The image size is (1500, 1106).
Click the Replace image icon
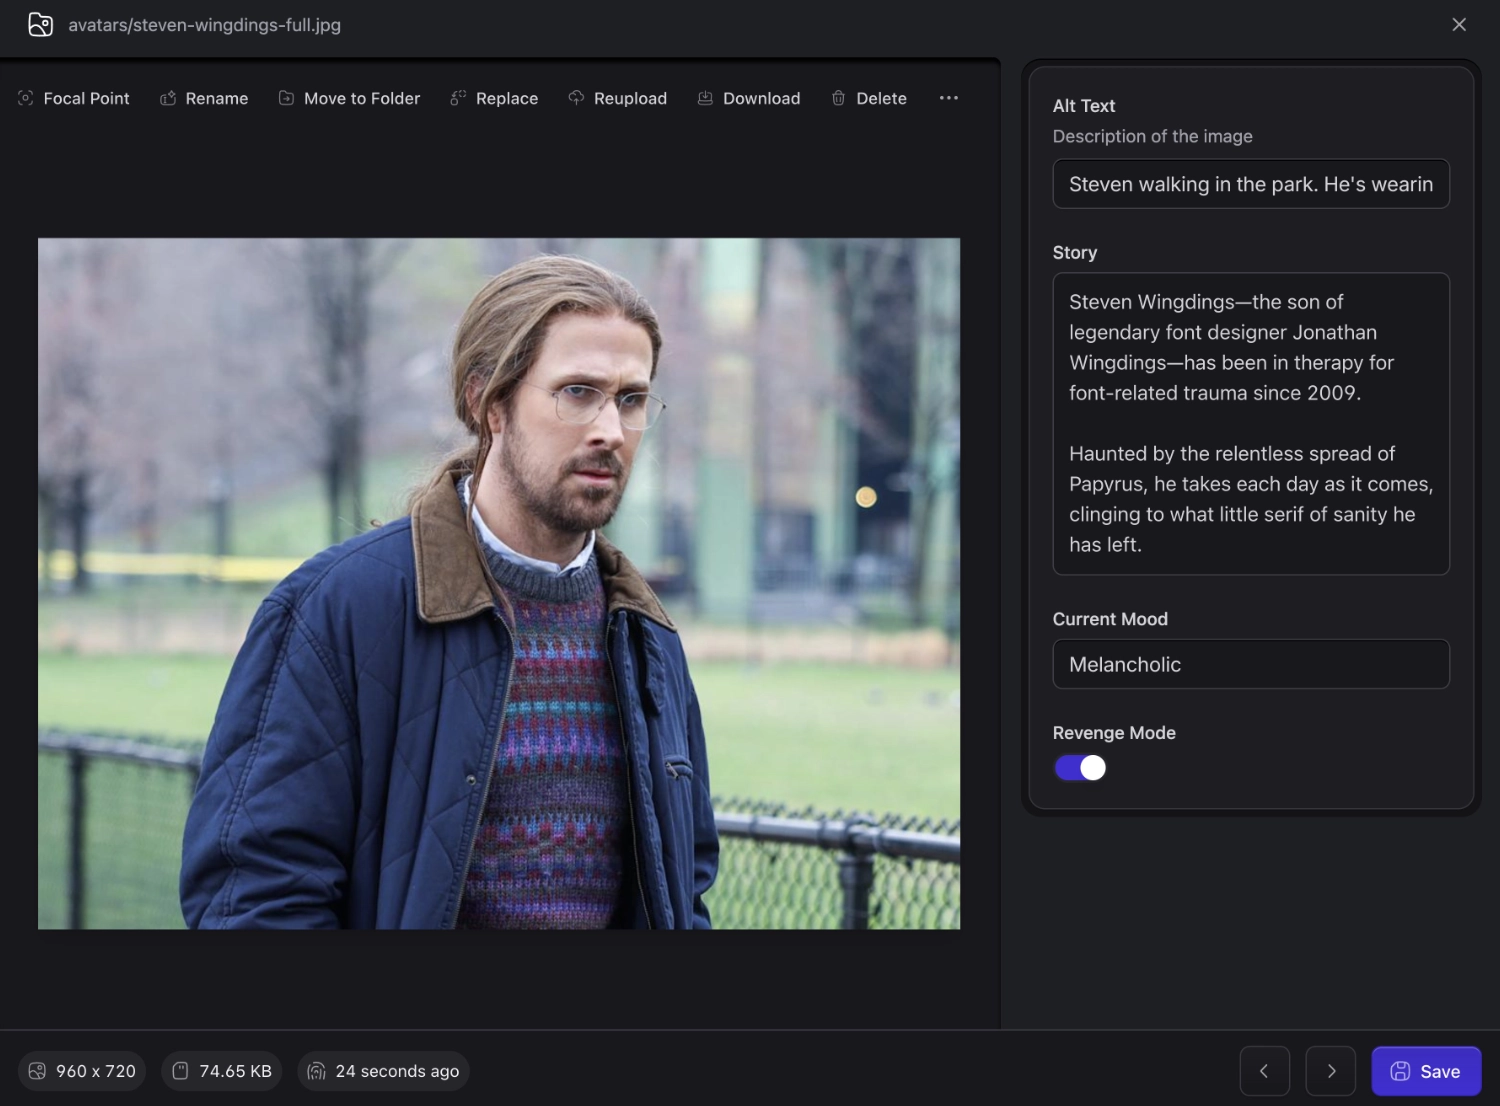coord(458,98)
